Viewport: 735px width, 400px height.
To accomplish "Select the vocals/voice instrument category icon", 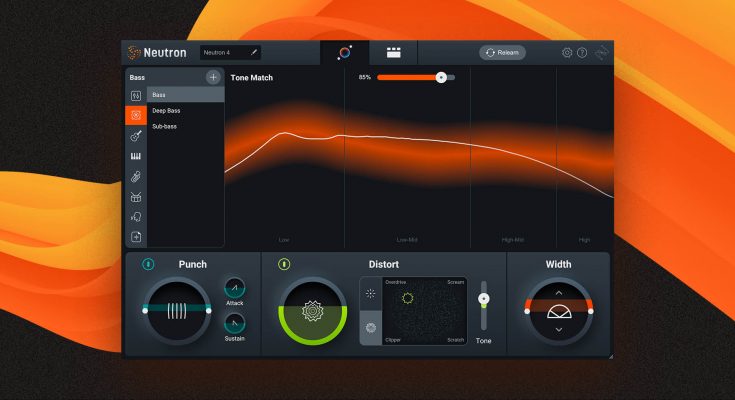I will click(136, 217).
